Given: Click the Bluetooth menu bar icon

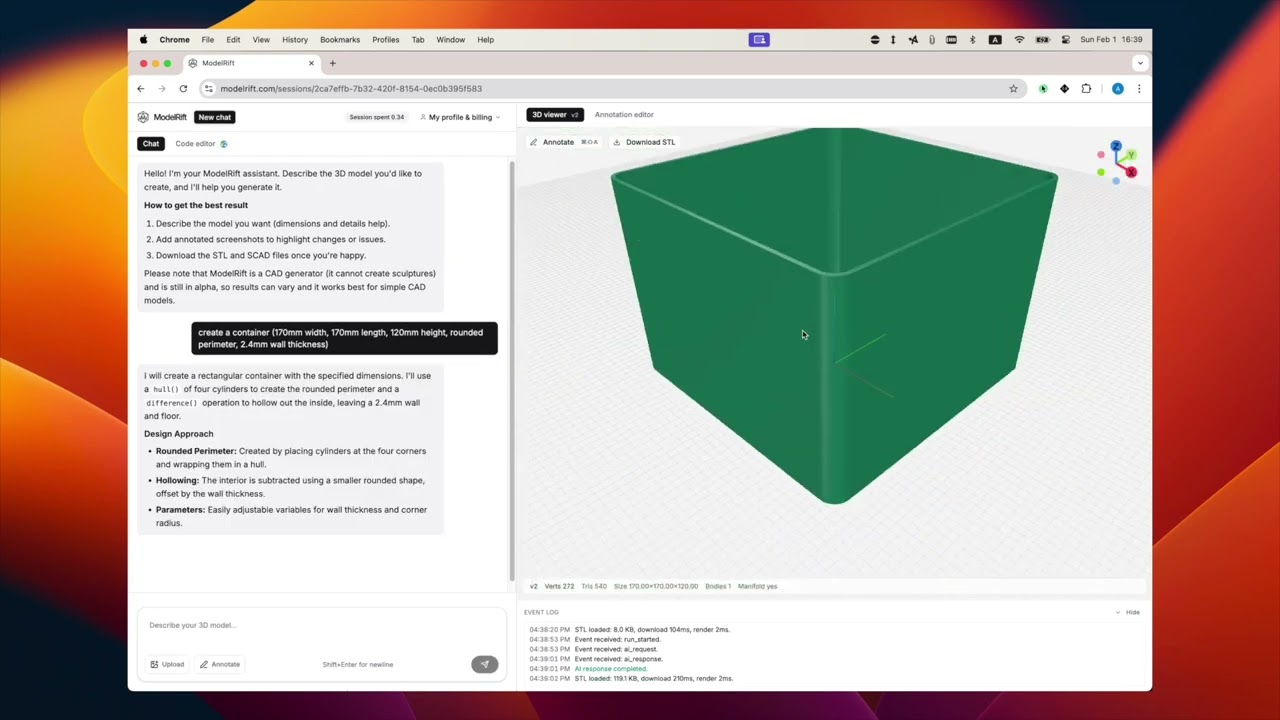Looking at the screenshot, I should 972,40.
